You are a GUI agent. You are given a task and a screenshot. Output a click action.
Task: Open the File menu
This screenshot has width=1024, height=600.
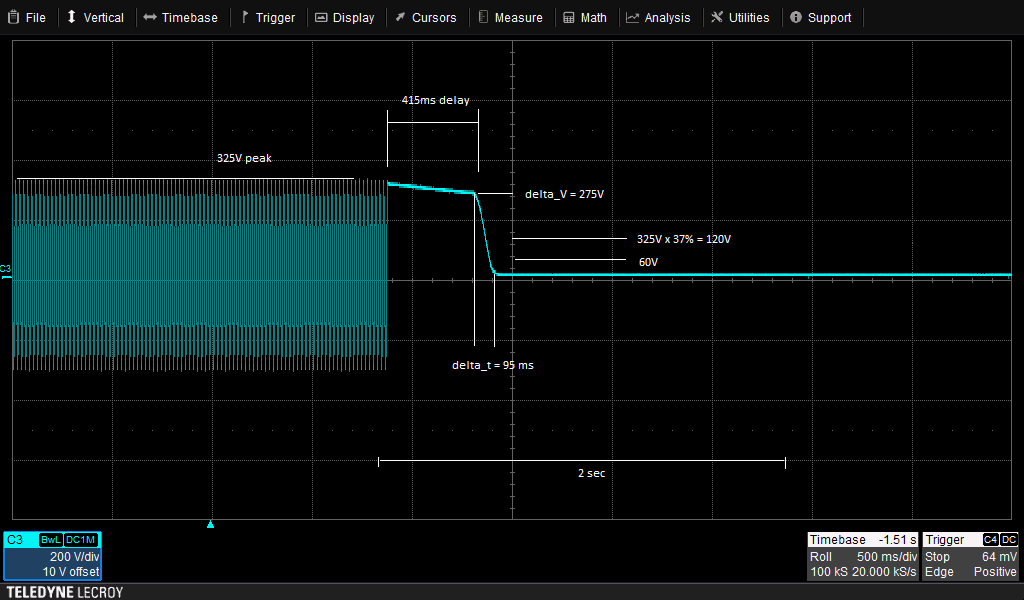coord(27,17)
